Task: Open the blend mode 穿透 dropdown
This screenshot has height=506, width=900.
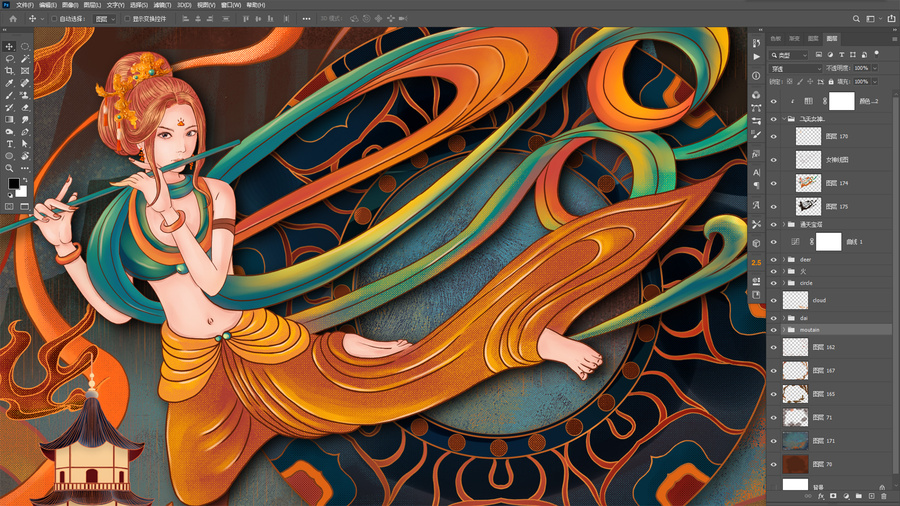Action: pos(796,69)
